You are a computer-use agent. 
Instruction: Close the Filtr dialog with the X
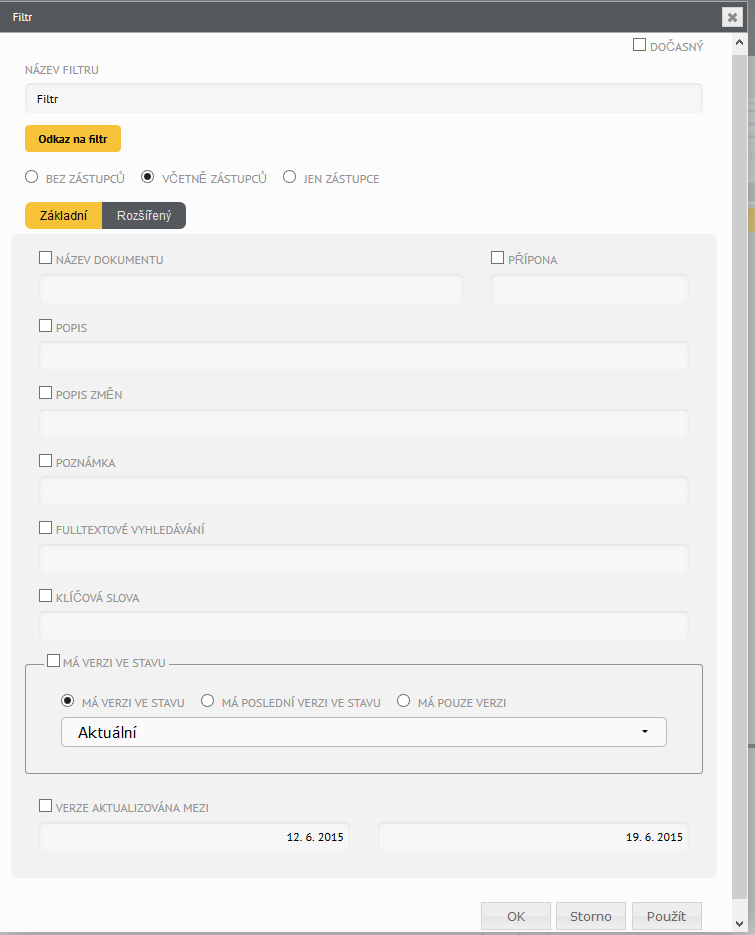(732, 17)
